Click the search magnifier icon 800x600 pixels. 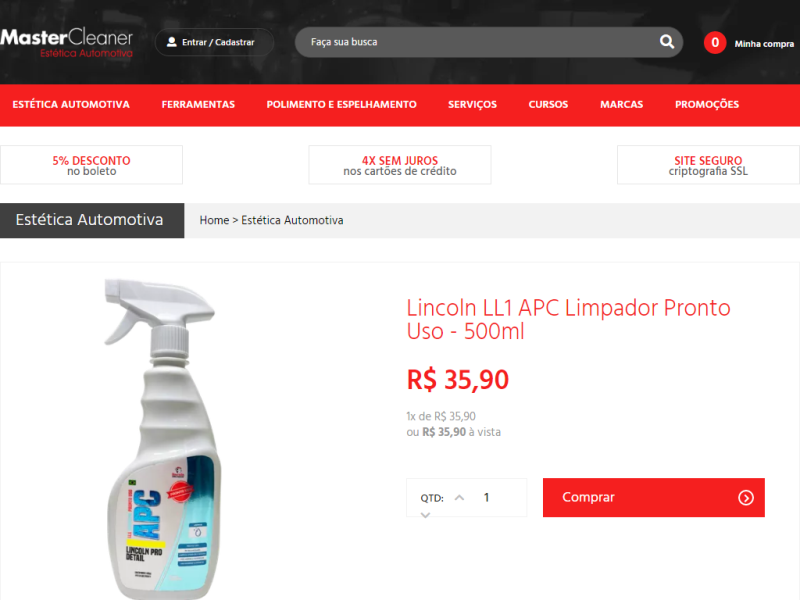click(x=667, y=42)
